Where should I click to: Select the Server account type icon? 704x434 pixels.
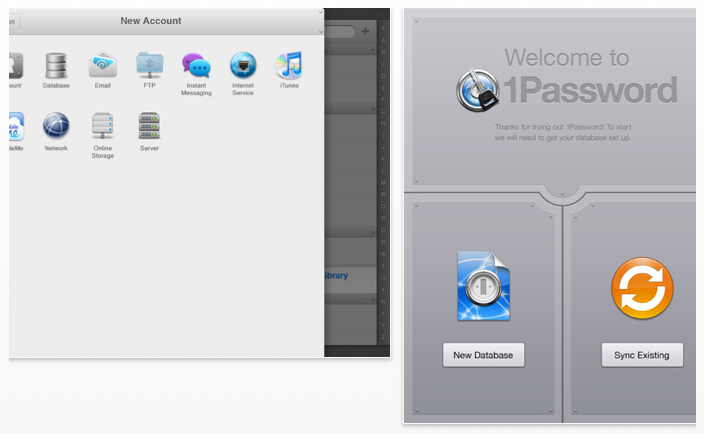(x=150, y=125)
